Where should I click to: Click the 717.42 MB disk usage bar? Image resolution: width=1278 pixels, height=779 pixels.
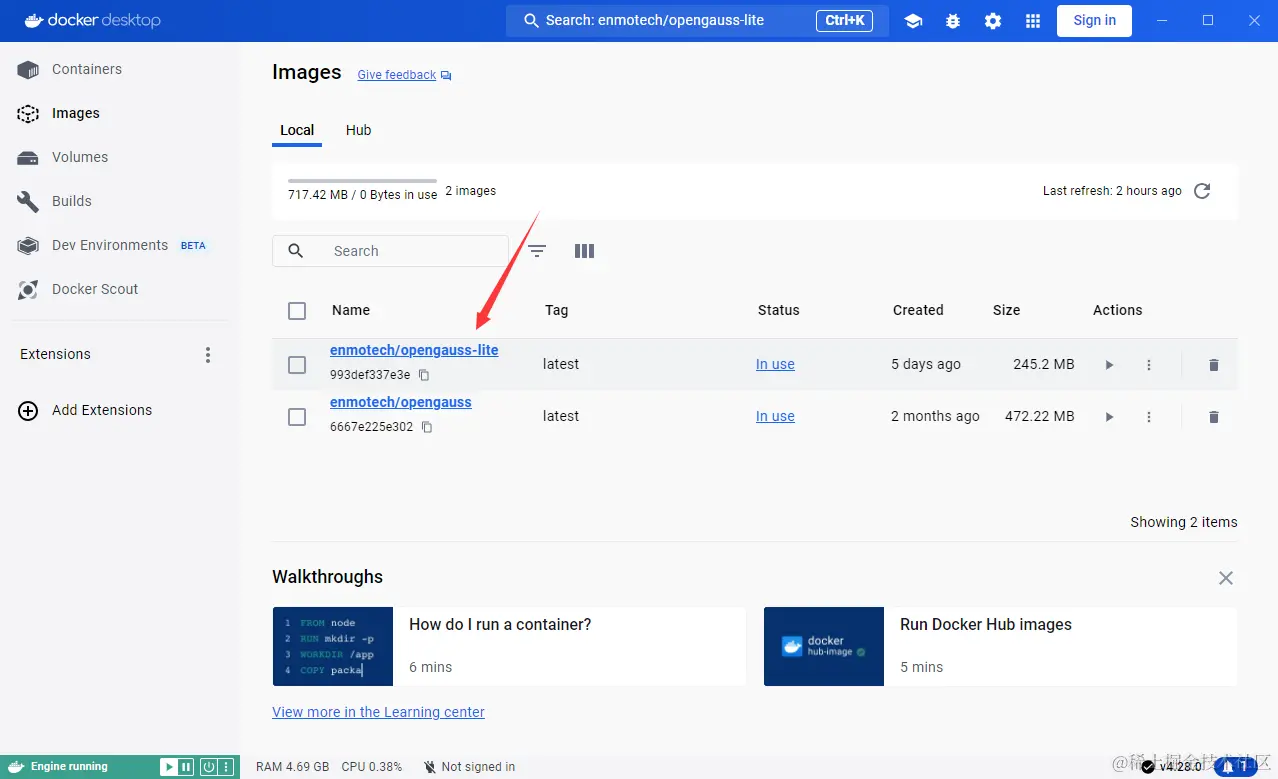361,181
